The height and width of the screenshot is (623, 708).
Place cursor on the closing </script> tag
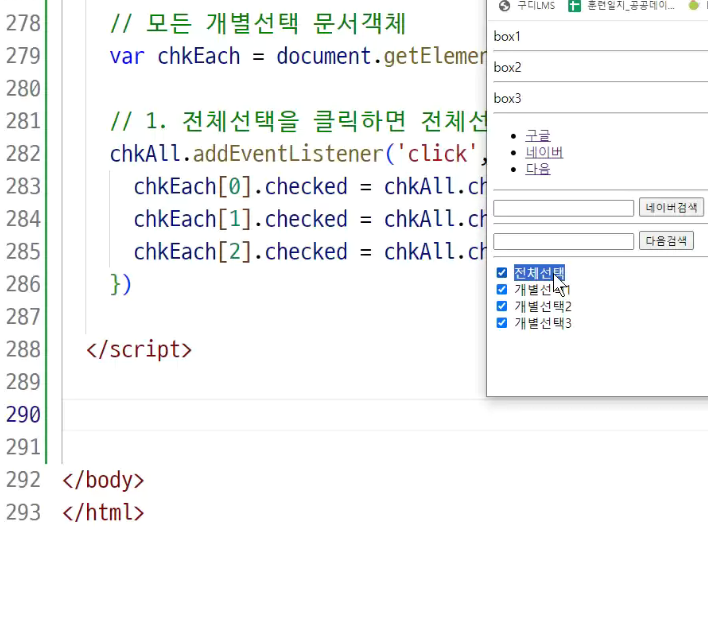(139, 350)
